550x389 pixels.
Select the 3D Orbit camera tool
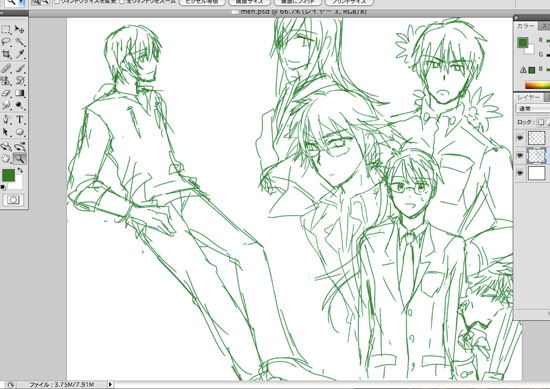pyautogui.click(x=20, y=146)
